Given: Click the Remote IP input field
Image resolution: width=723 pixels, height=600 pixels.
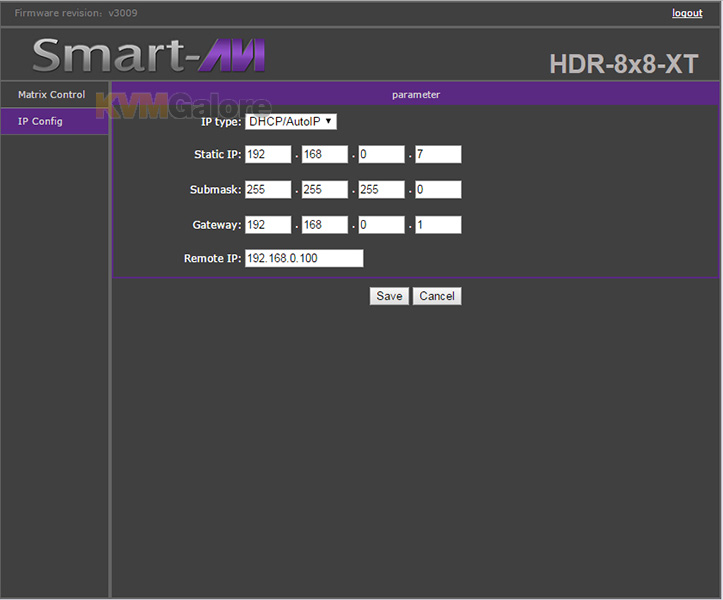Looking at the screenshot, I should (304, 258).
